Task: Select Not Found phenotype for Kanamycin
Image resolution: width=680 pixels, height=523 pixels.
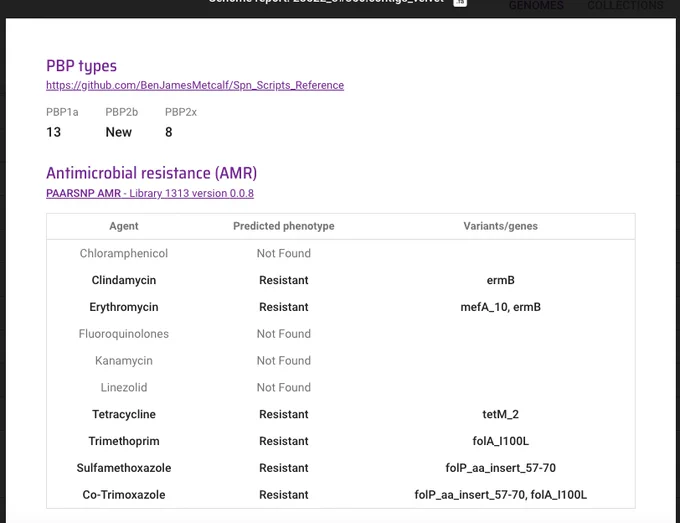Action: (284, 361)
